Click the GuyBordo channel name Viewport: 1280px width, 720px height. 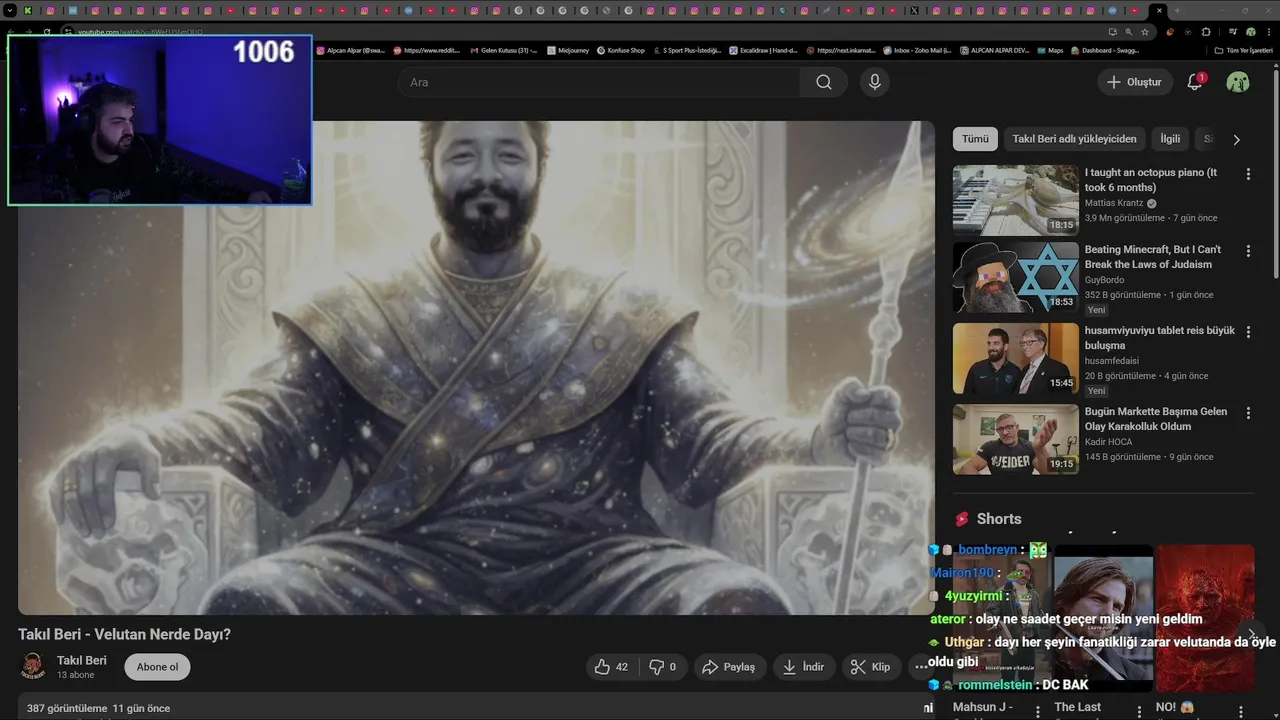[x=1105, y=280]
